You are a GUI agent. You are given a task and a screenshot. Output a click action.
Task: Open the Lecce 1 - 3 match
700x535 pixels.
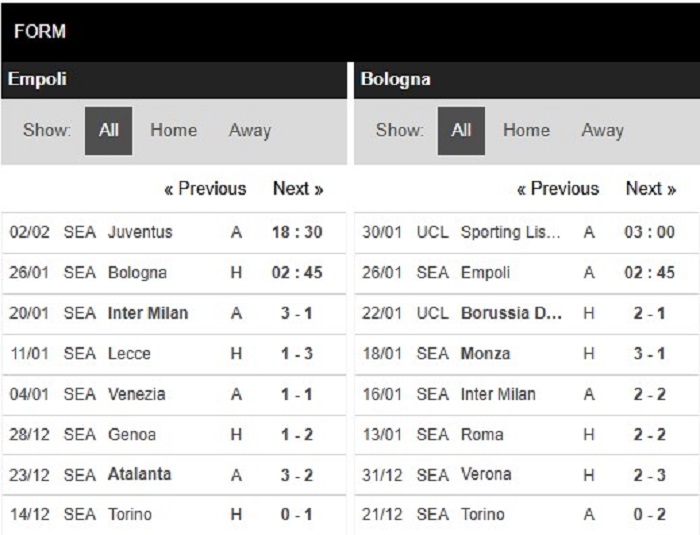174,354
